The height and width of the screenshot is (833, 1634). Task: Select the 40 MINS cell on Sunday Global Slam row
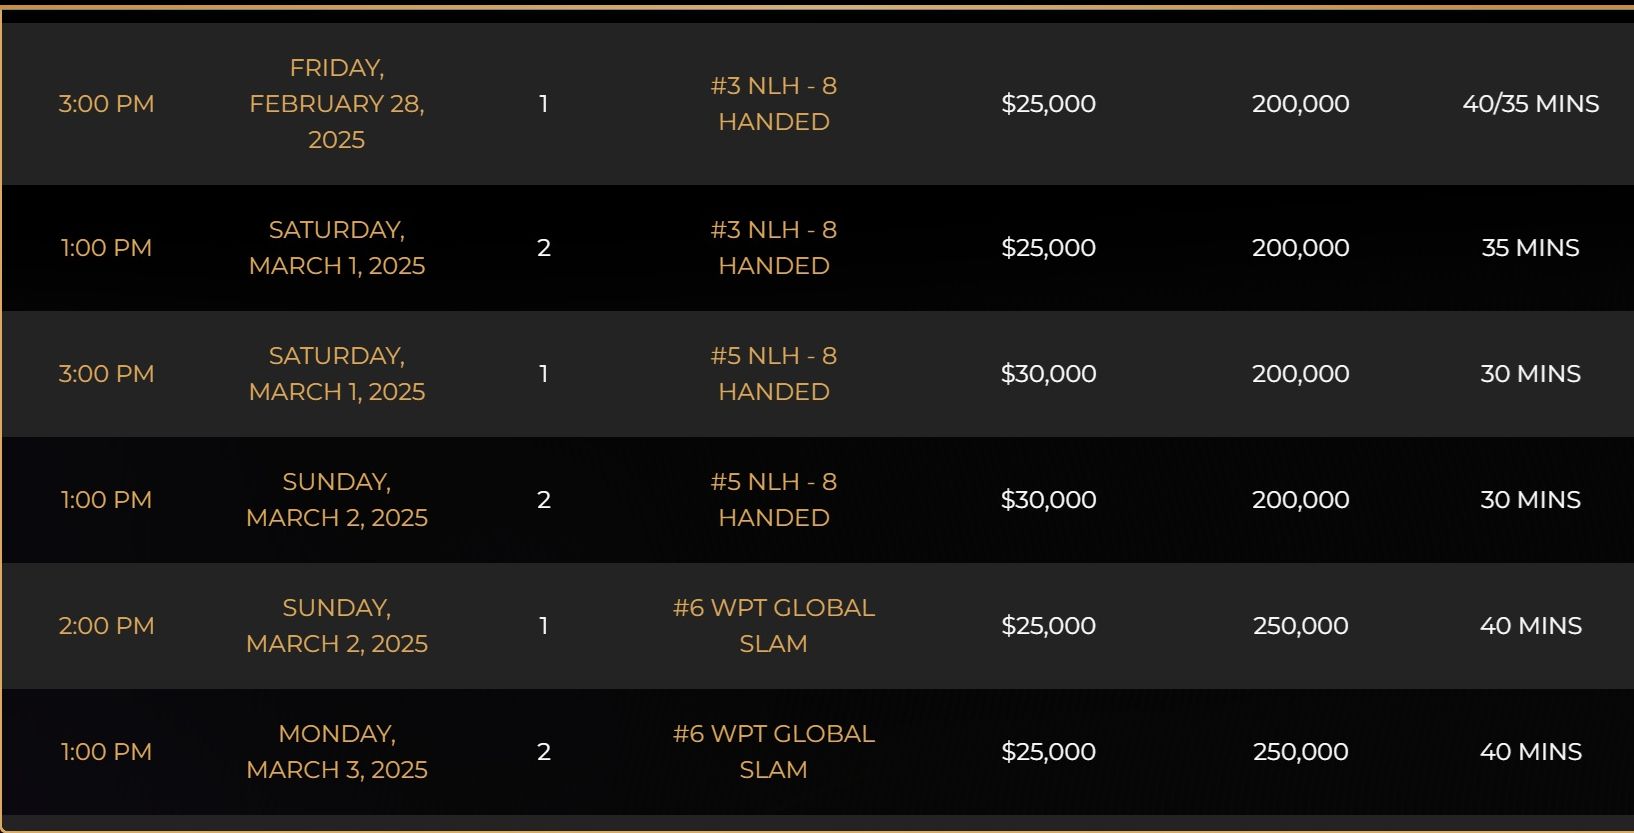[1530, 626]
